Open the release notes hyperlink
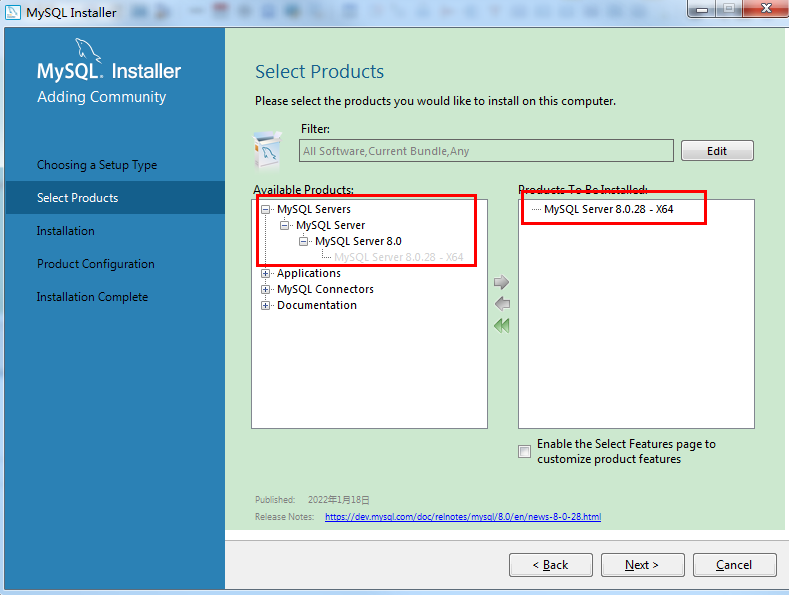 (x=463, y=516)
